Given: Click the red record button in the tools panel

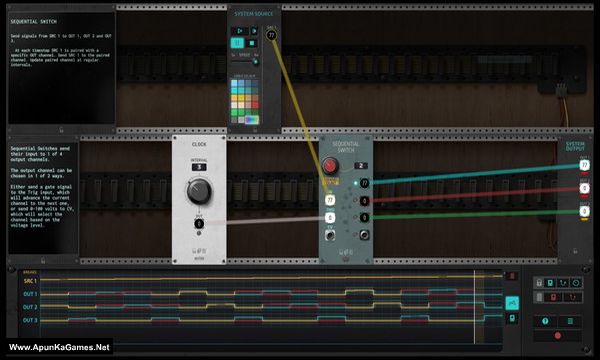Looking at the screenshot, I should (x=558, y=336).
